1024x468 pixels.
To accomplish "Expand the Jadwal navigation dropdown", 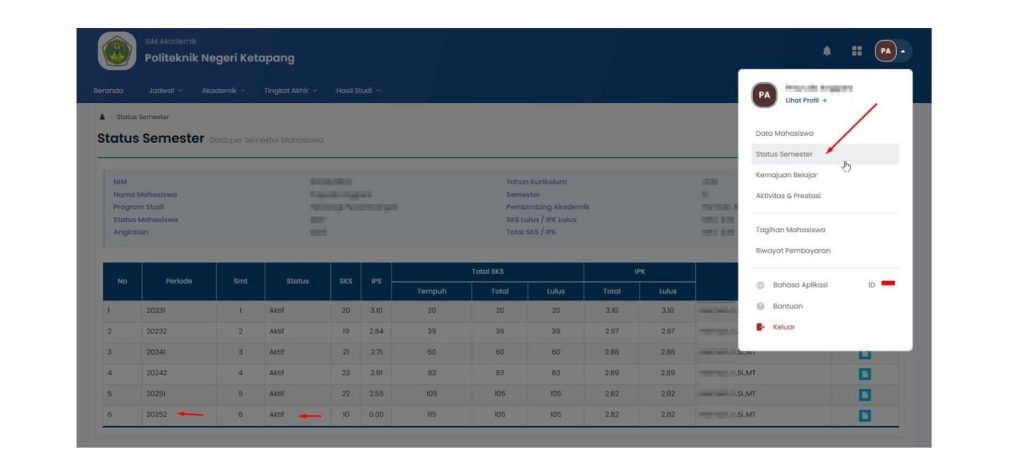I will point(165,91).
